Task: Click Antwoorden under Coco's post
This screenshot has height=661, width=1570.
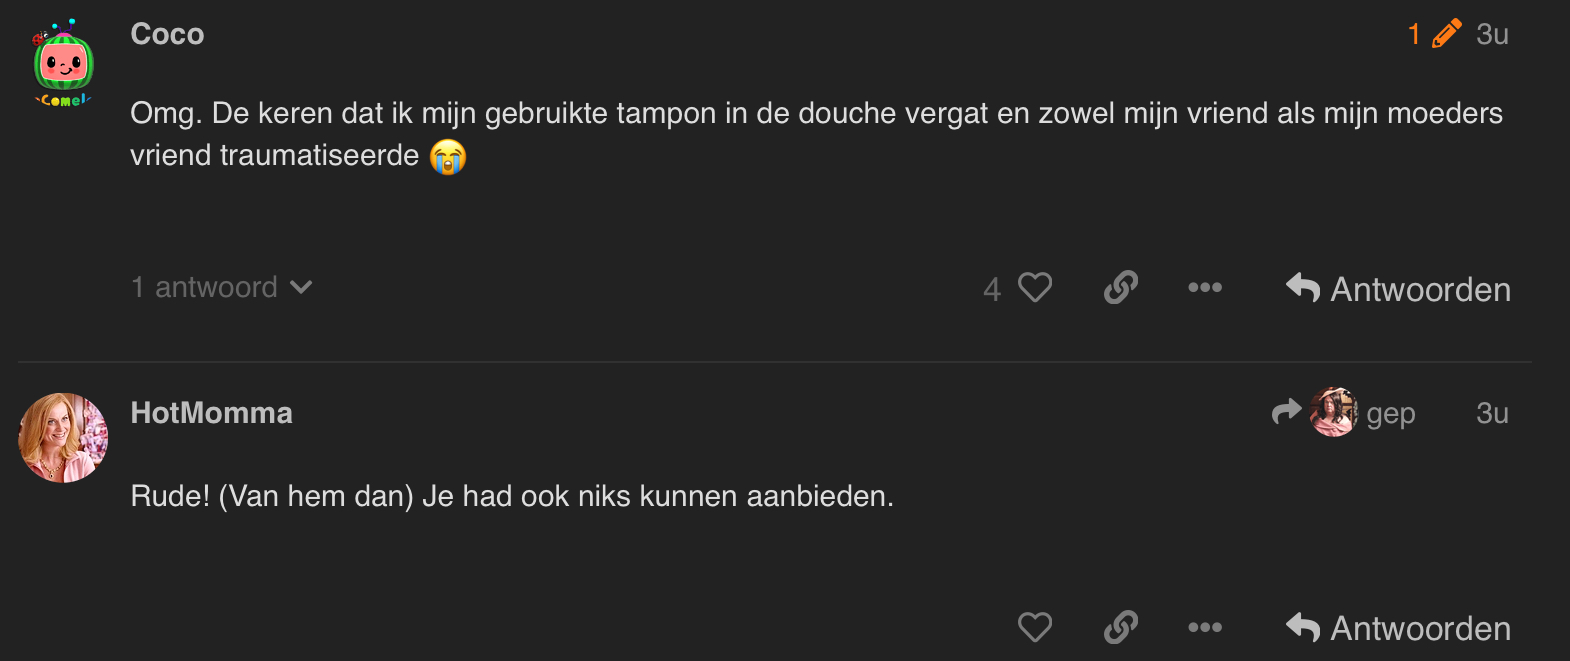Action: click(1399, 289)
